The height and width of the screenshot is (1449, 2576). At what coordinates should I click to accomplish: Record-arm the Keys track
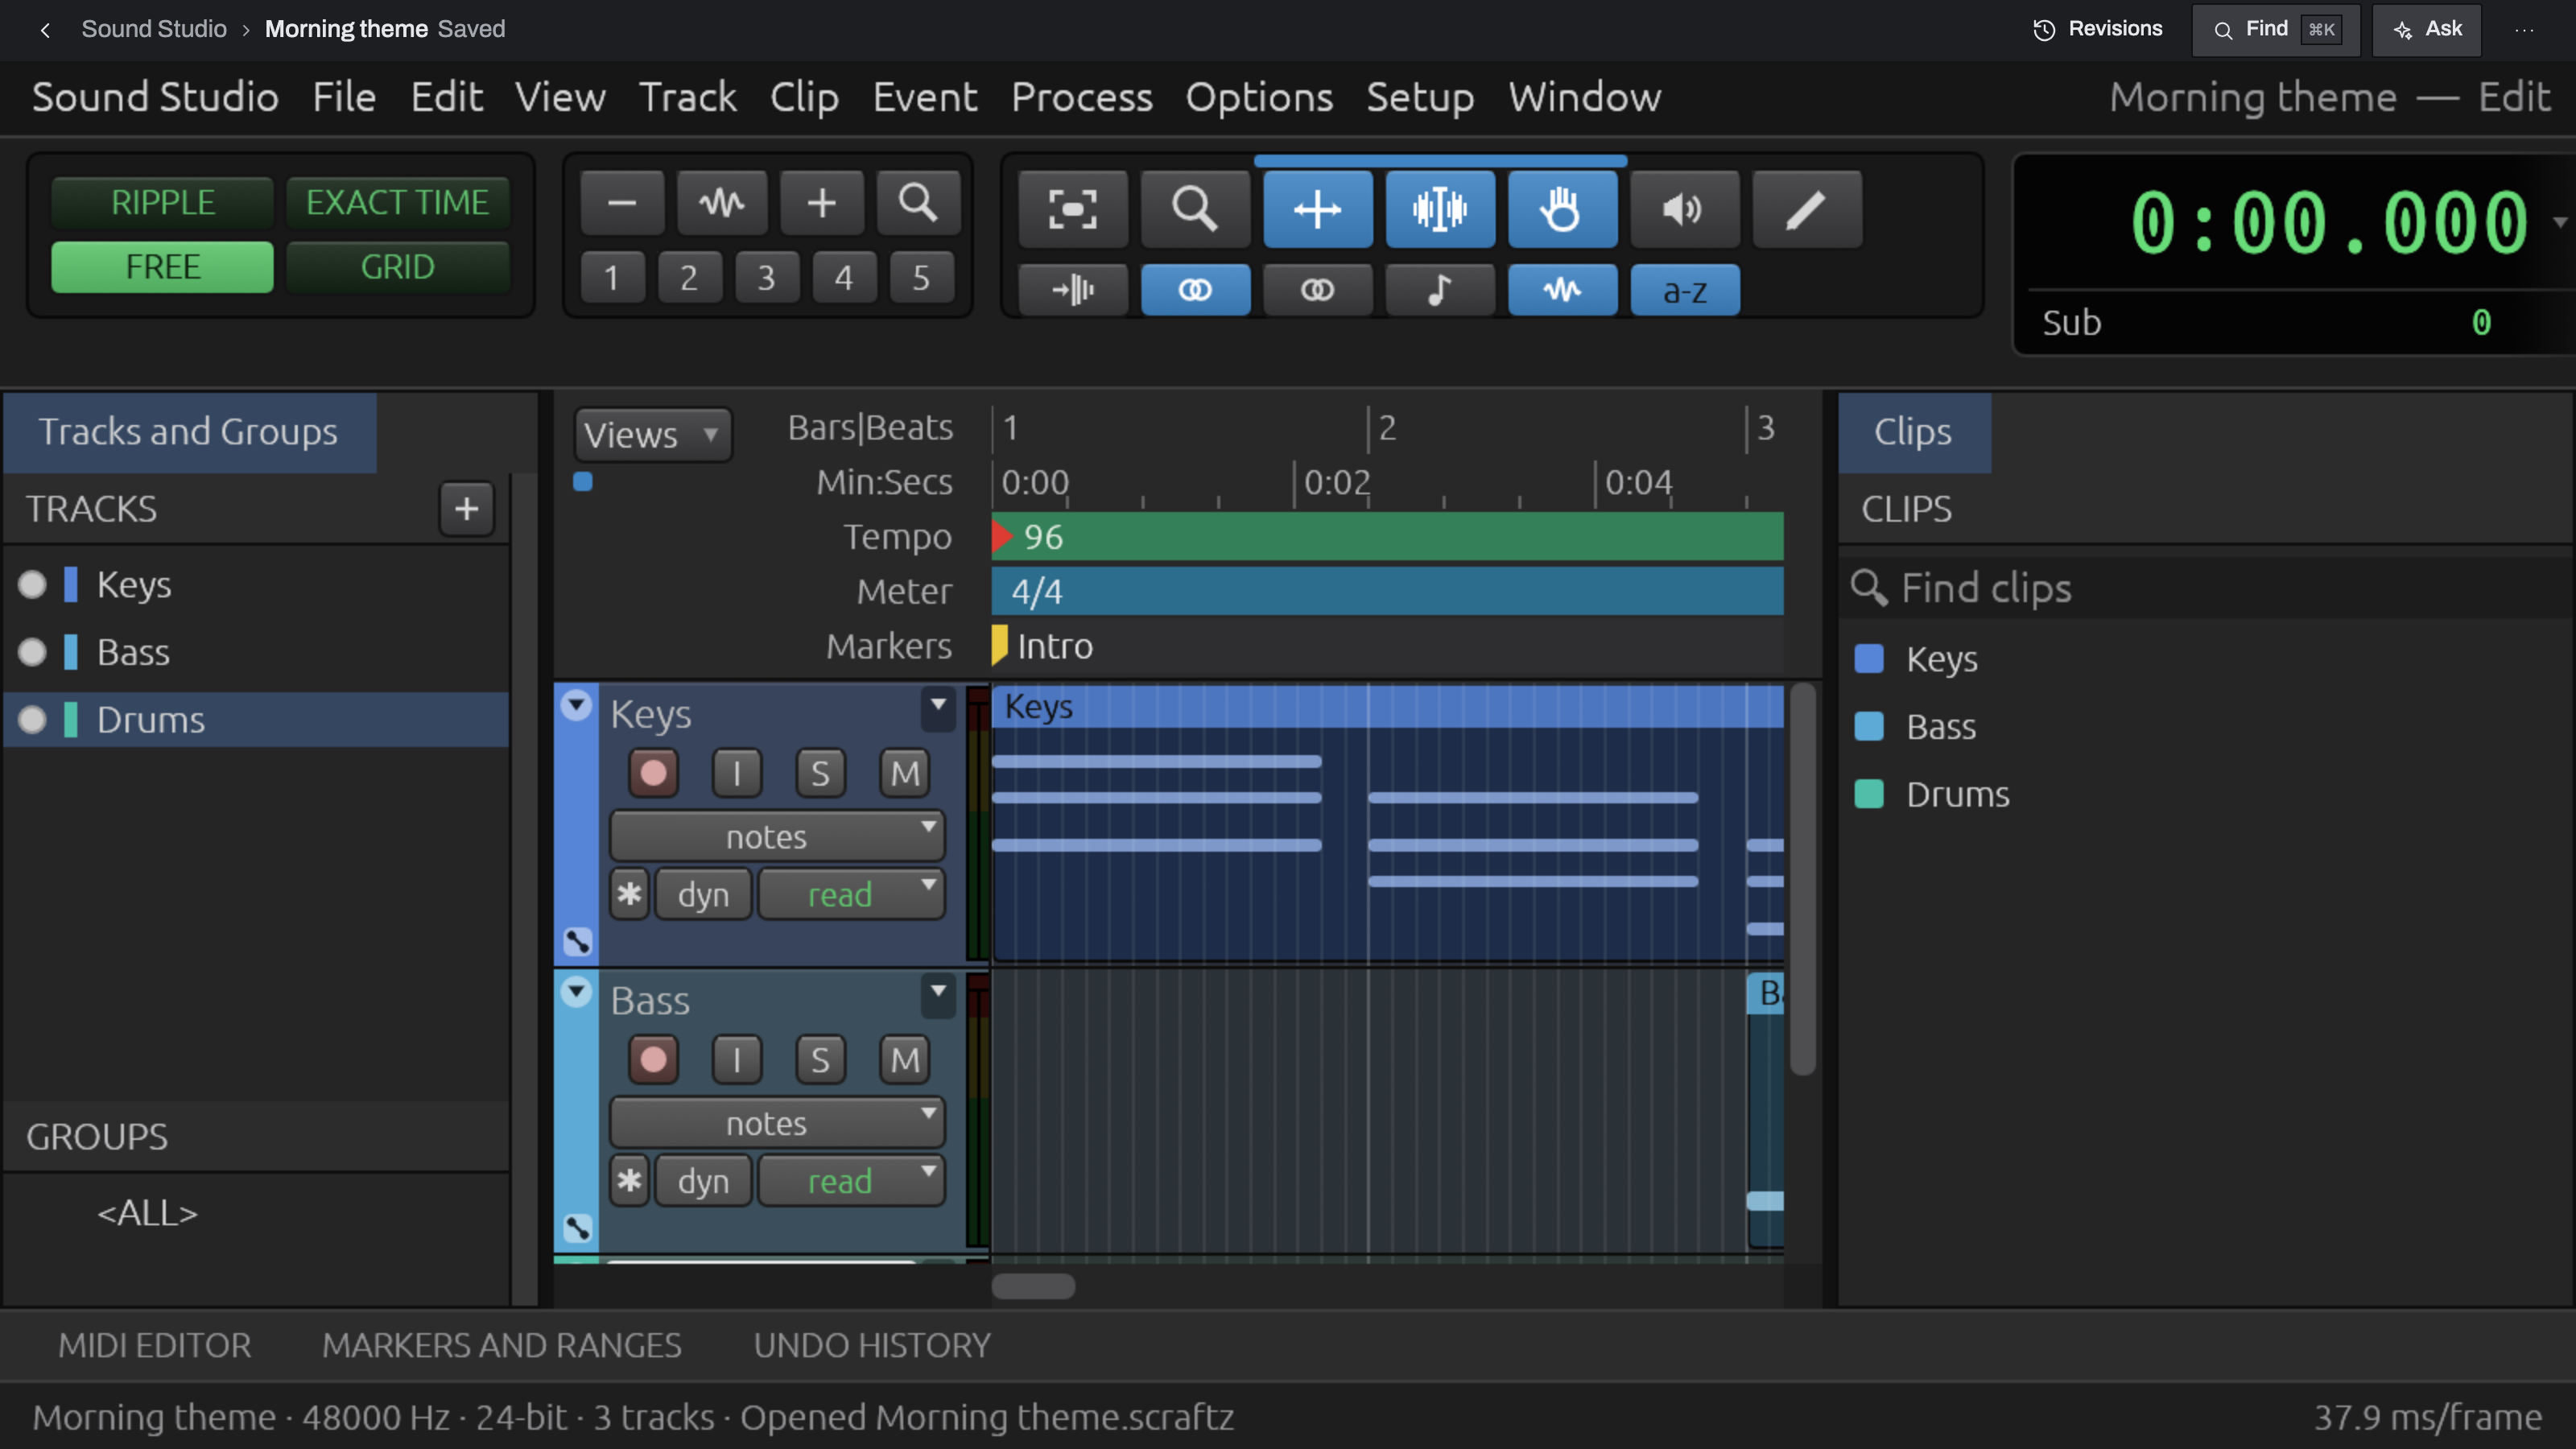(x=653, y=773)
